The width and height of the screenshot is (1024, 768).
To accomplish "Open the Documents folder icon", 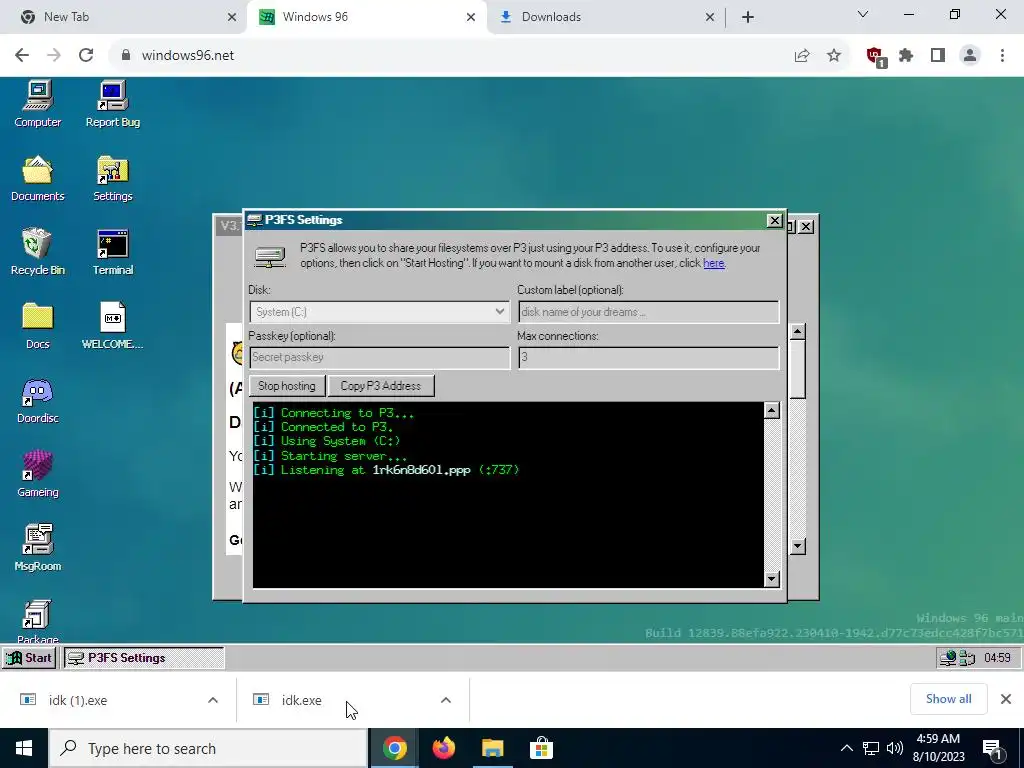I will (x=37, y=178).
